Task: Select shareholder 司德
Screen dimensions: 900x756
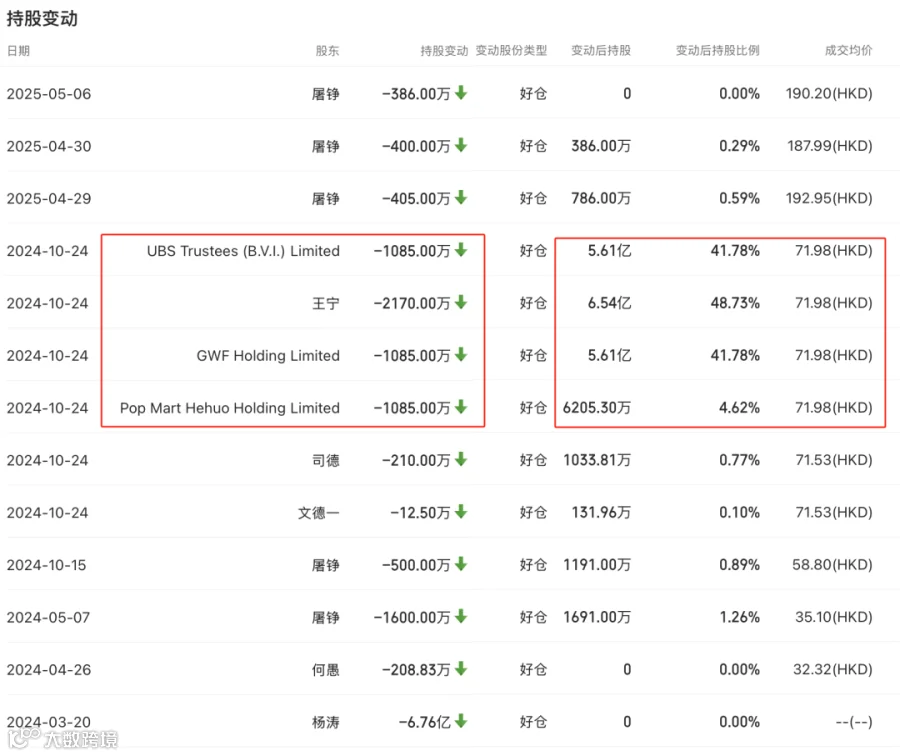Action: (325, 460)
